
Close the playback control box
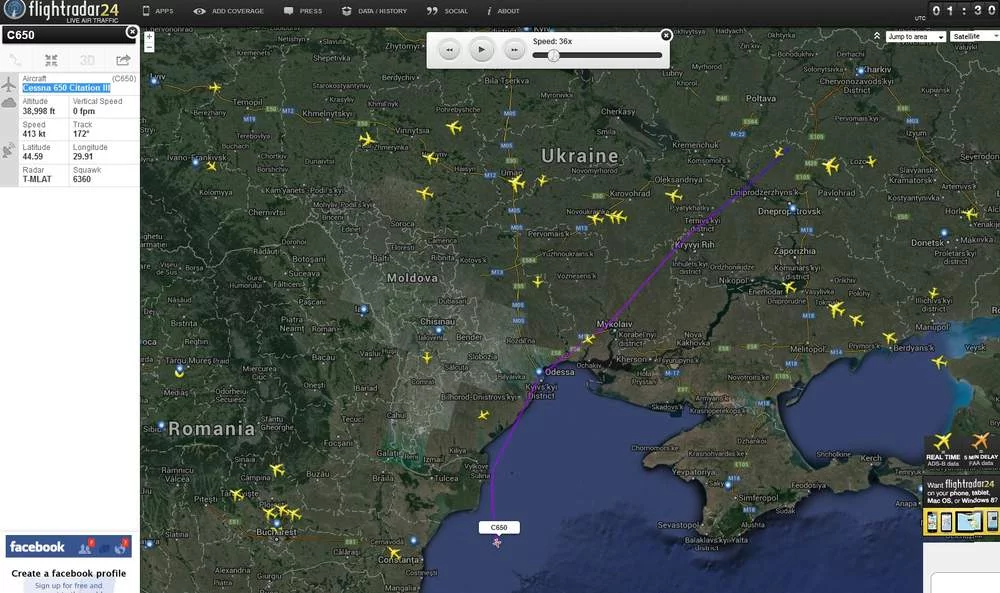click(666, 35)
